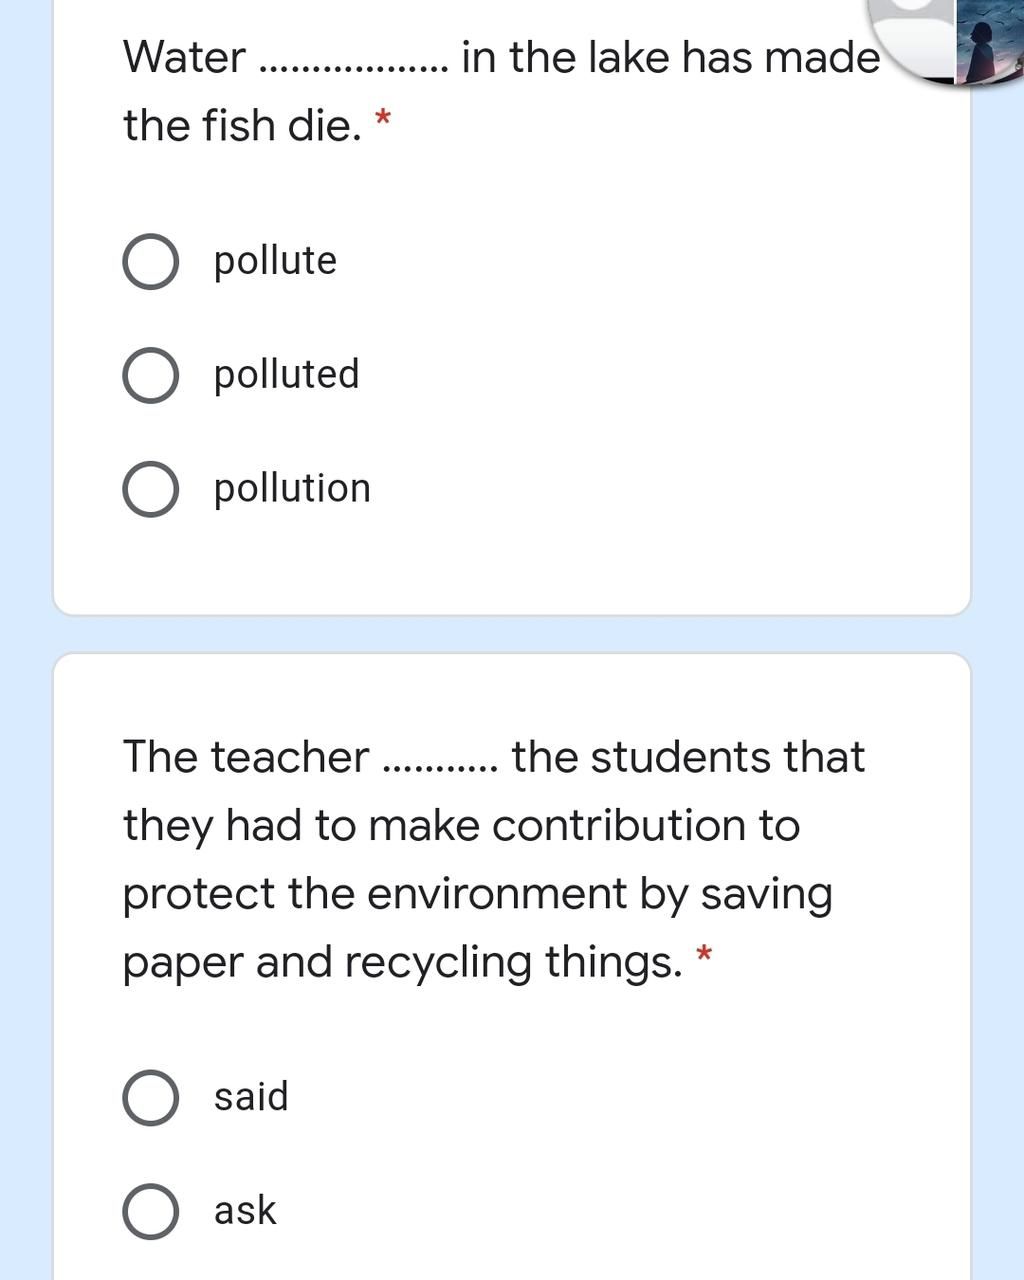Open the anime profile picture thumbnail

coord(989,42)
